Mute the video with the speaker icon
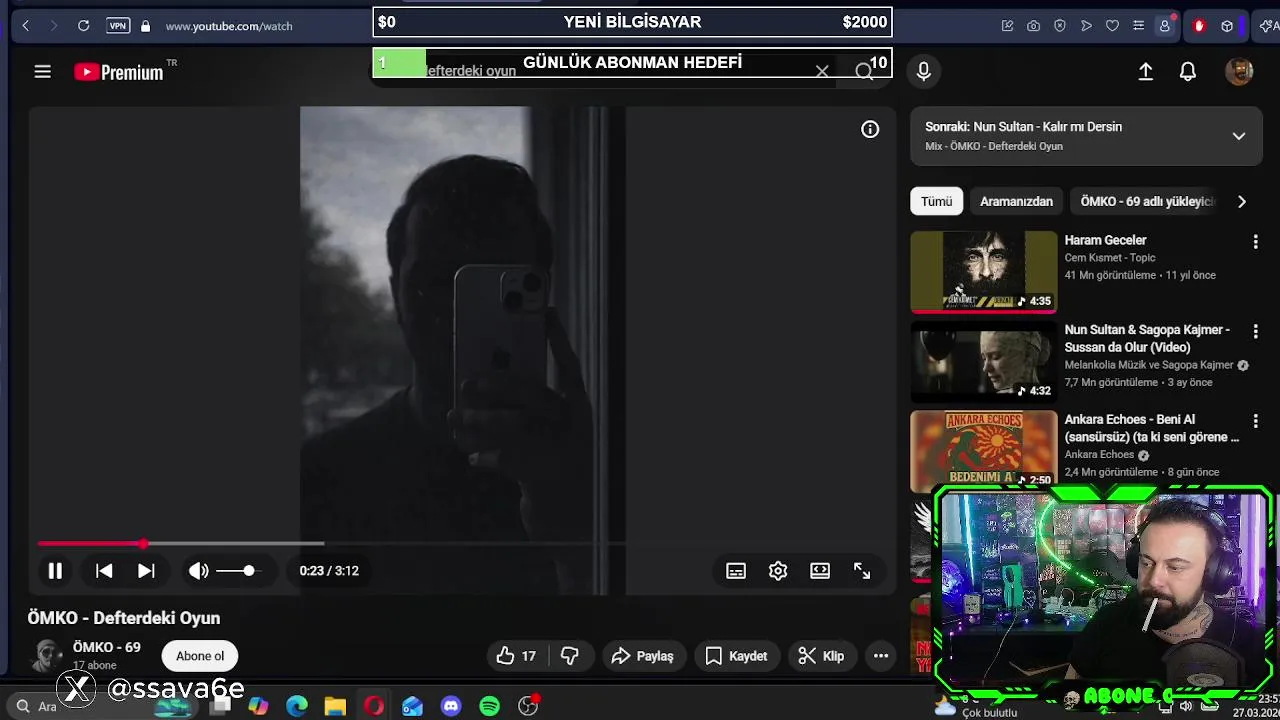This screenshot has width=1280, height=720. point(199,570)
